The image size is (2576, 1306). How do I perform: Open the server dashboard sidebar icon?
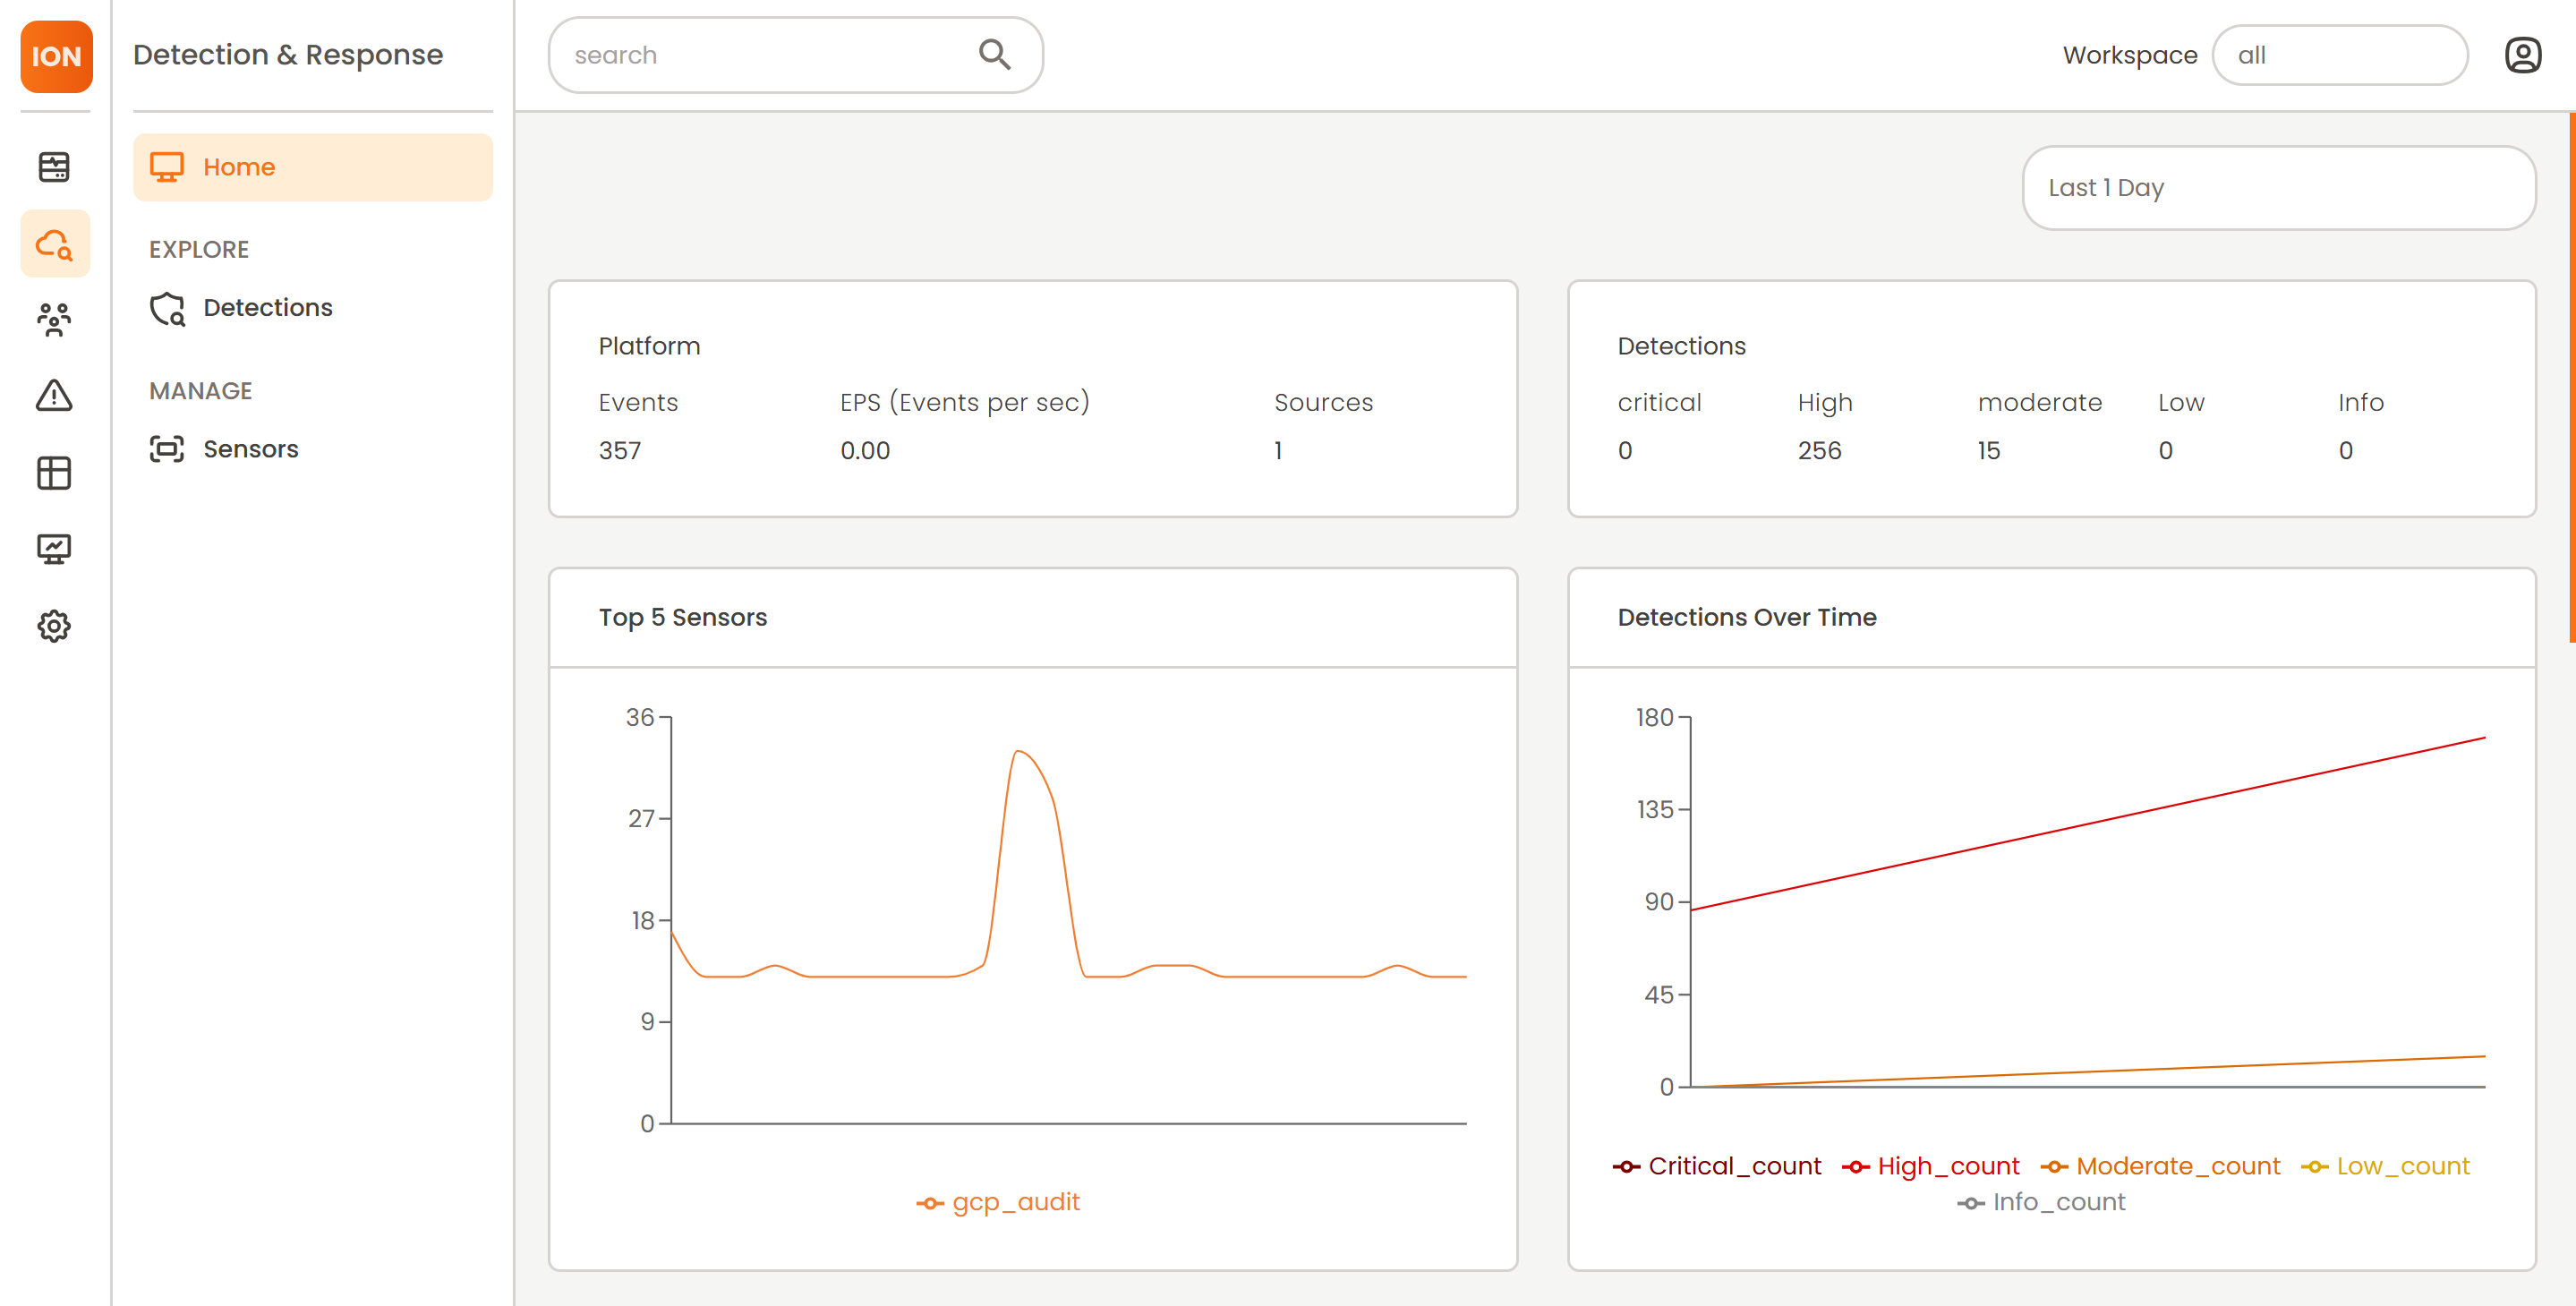[54, 167]
